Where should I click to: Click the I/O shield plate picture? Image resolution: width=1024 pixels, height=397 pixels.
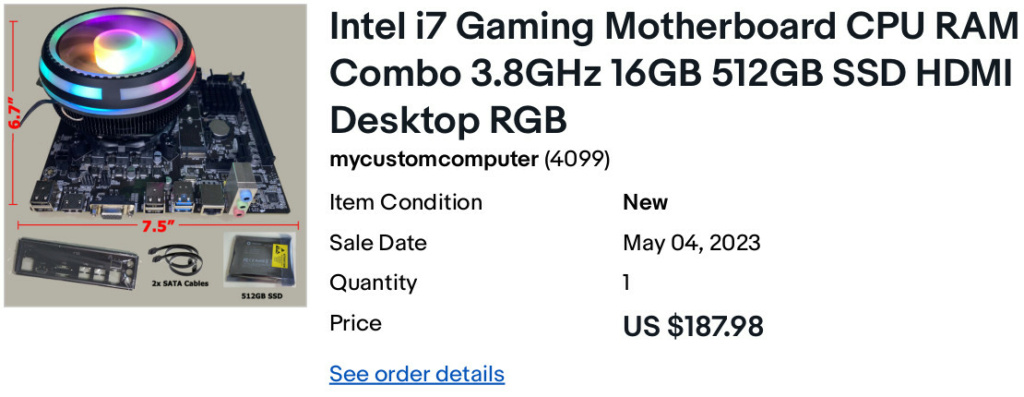click(x=77, y=264)
